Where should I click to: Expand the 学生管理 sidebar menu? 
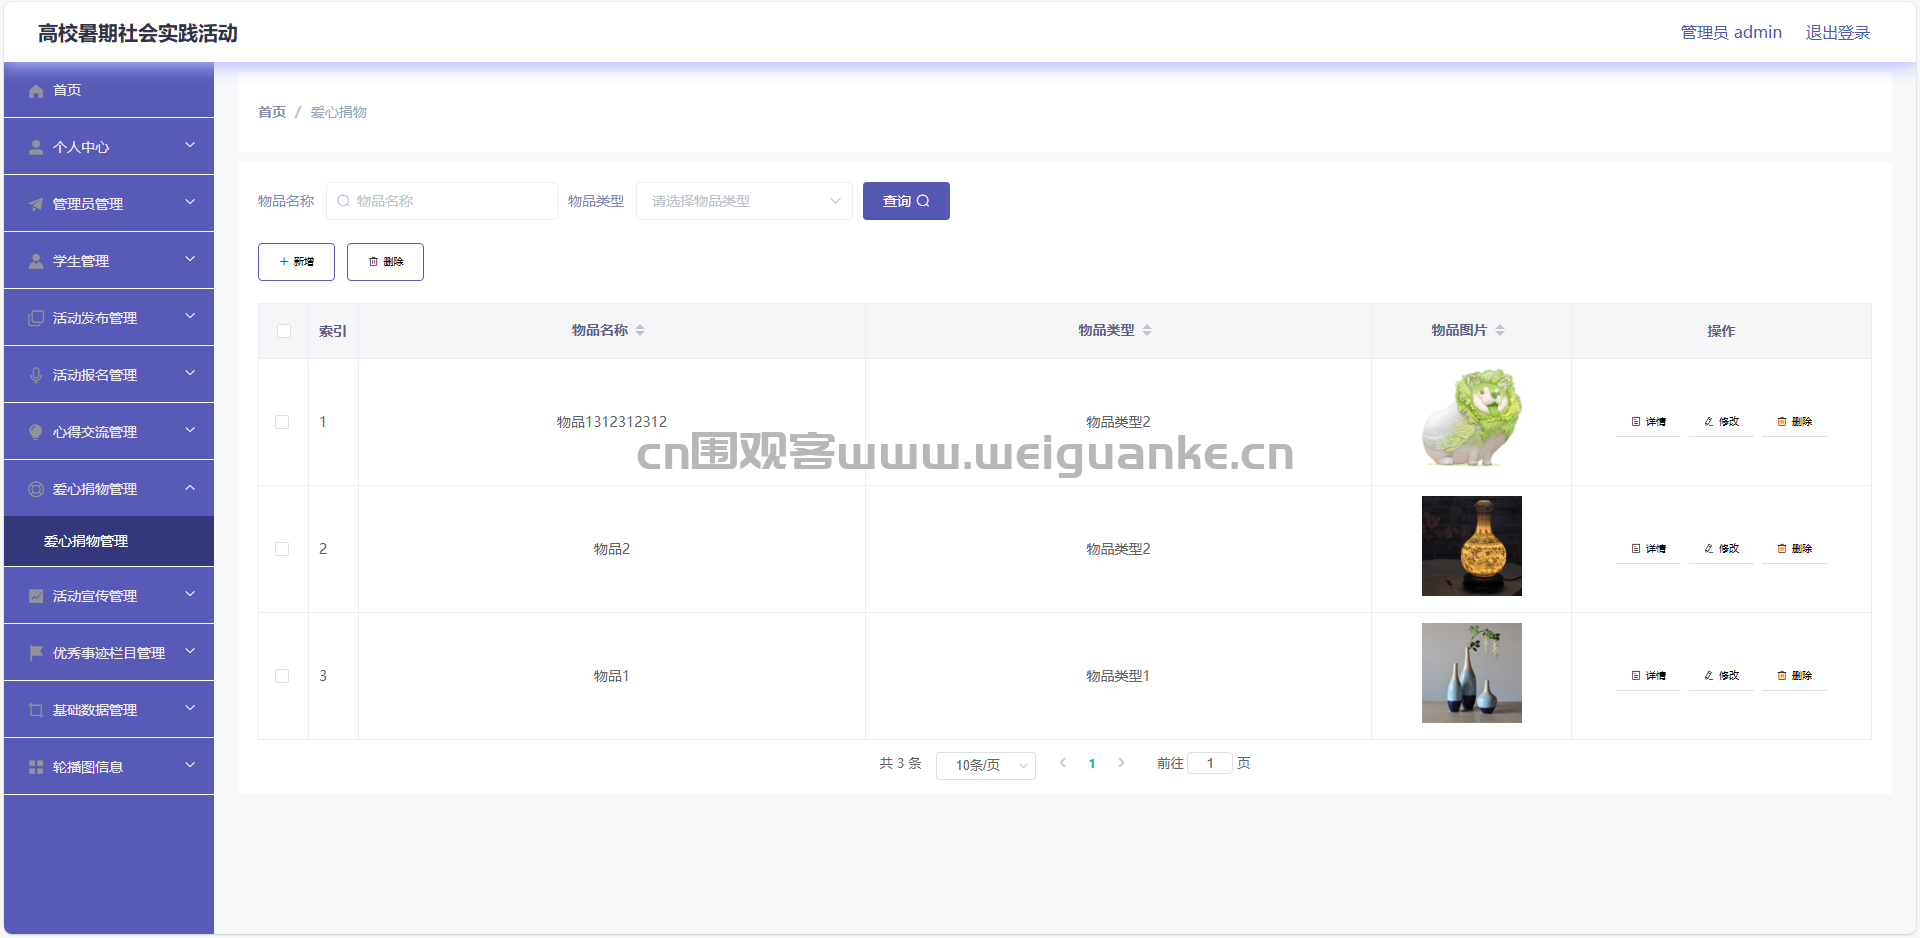[x=109, y=261]
